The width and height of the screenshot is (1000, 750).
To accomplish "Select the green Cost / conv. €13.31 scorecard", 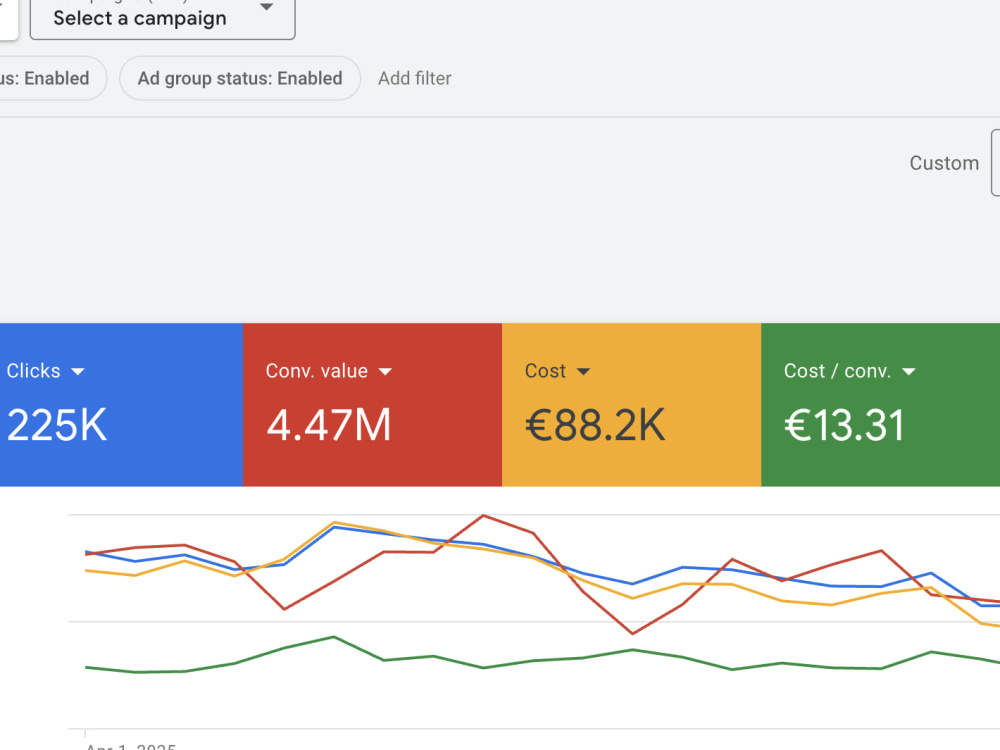I will click(x=880, y=404).
